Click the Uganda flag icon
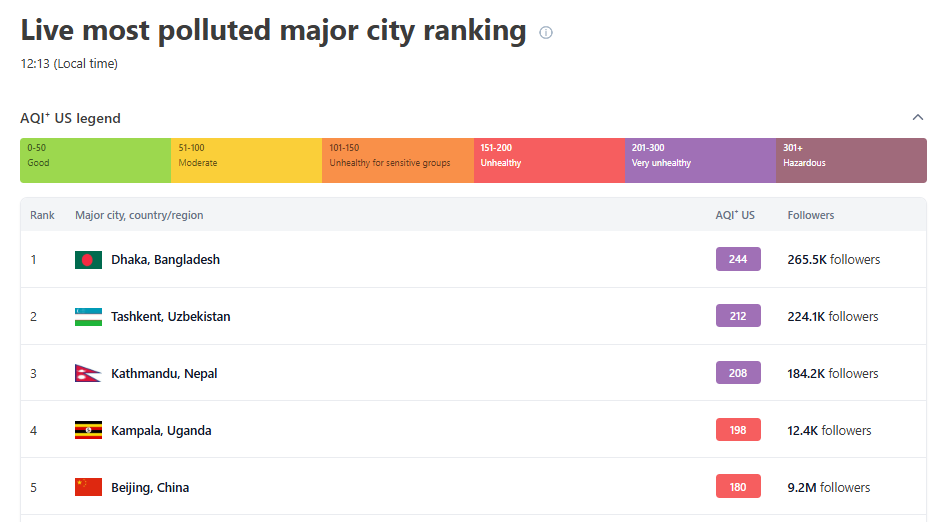Image resolution: width=942 pixels, height=522 pixels. coord(88,431)
